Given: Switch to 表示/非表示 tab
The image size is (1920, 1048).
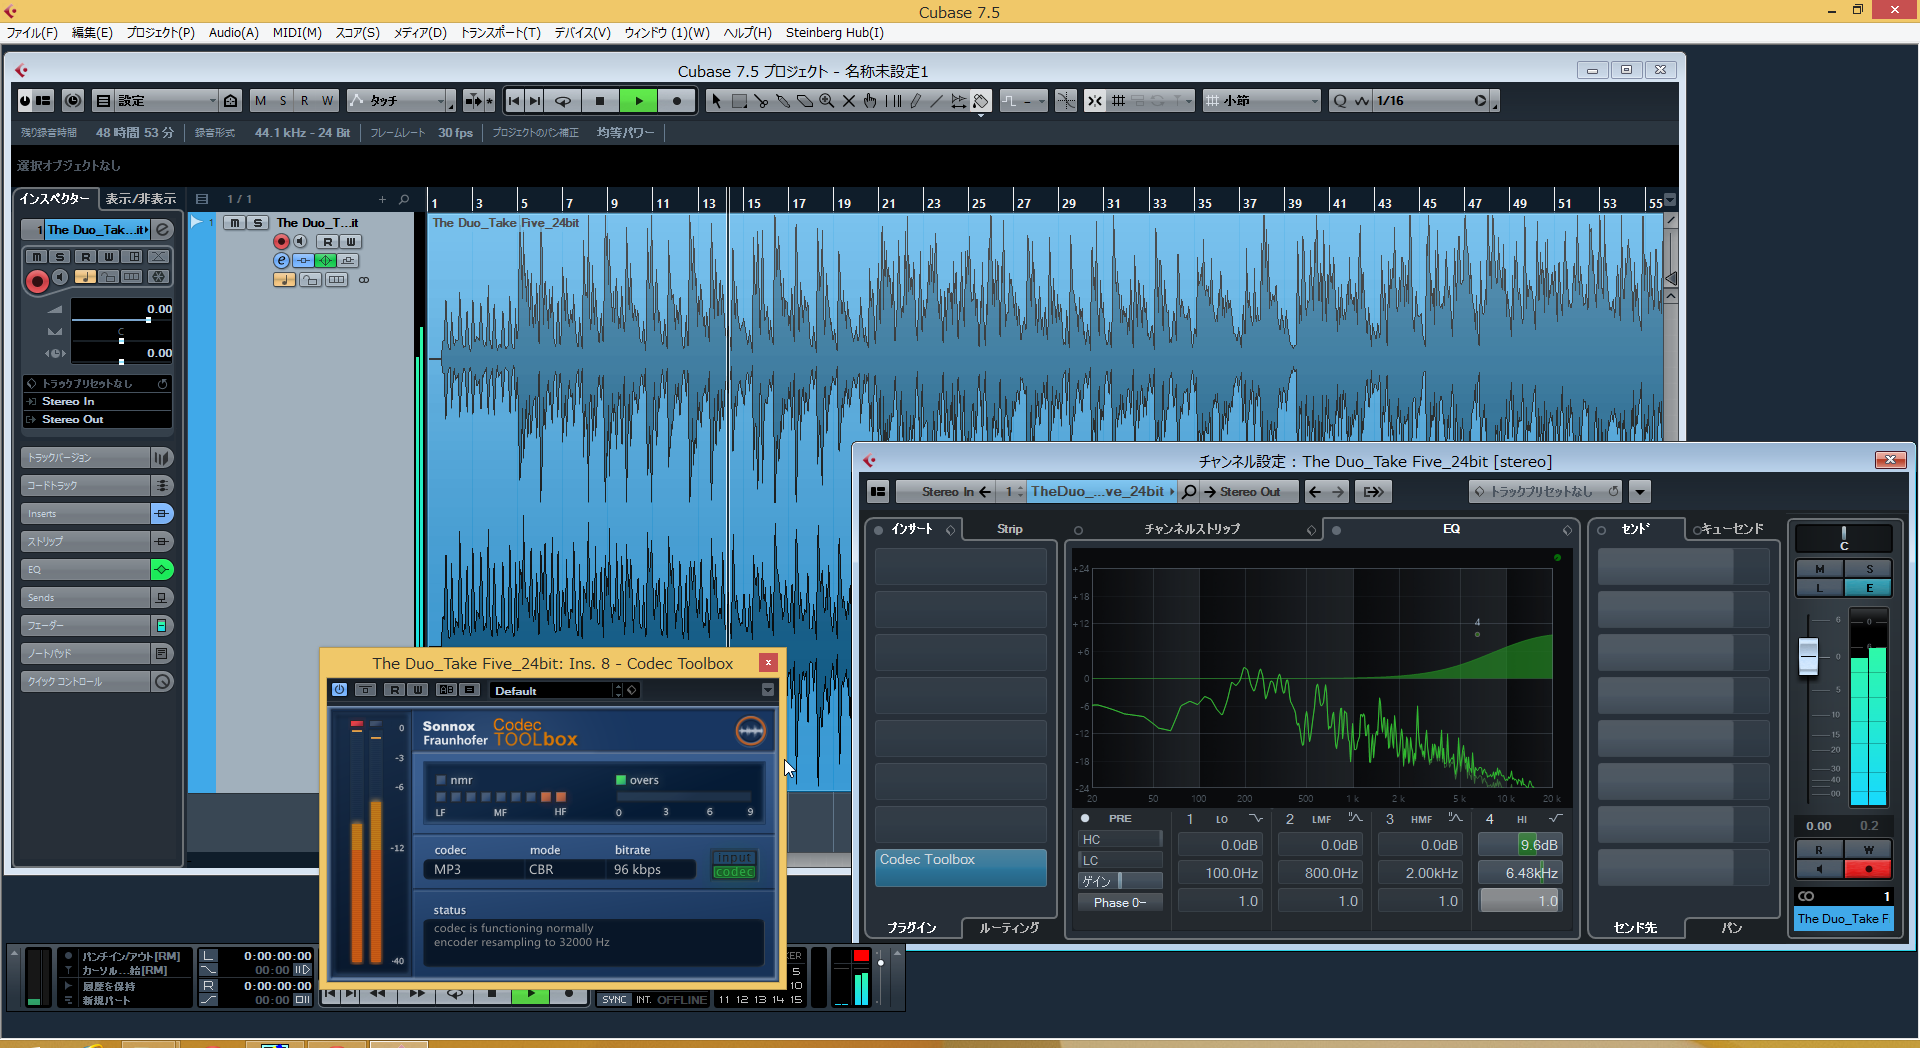Looking at the screenshot, I should coord(141,199).
